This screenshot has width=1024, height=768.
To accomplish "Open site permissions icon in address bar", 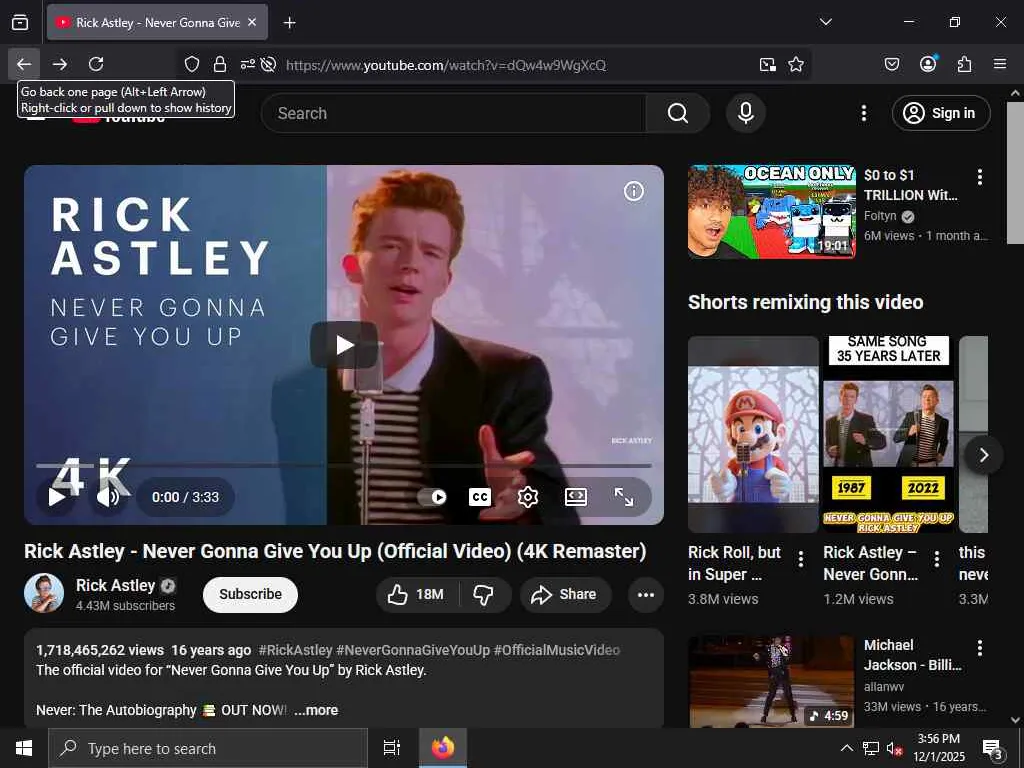I will click(248, 64).
